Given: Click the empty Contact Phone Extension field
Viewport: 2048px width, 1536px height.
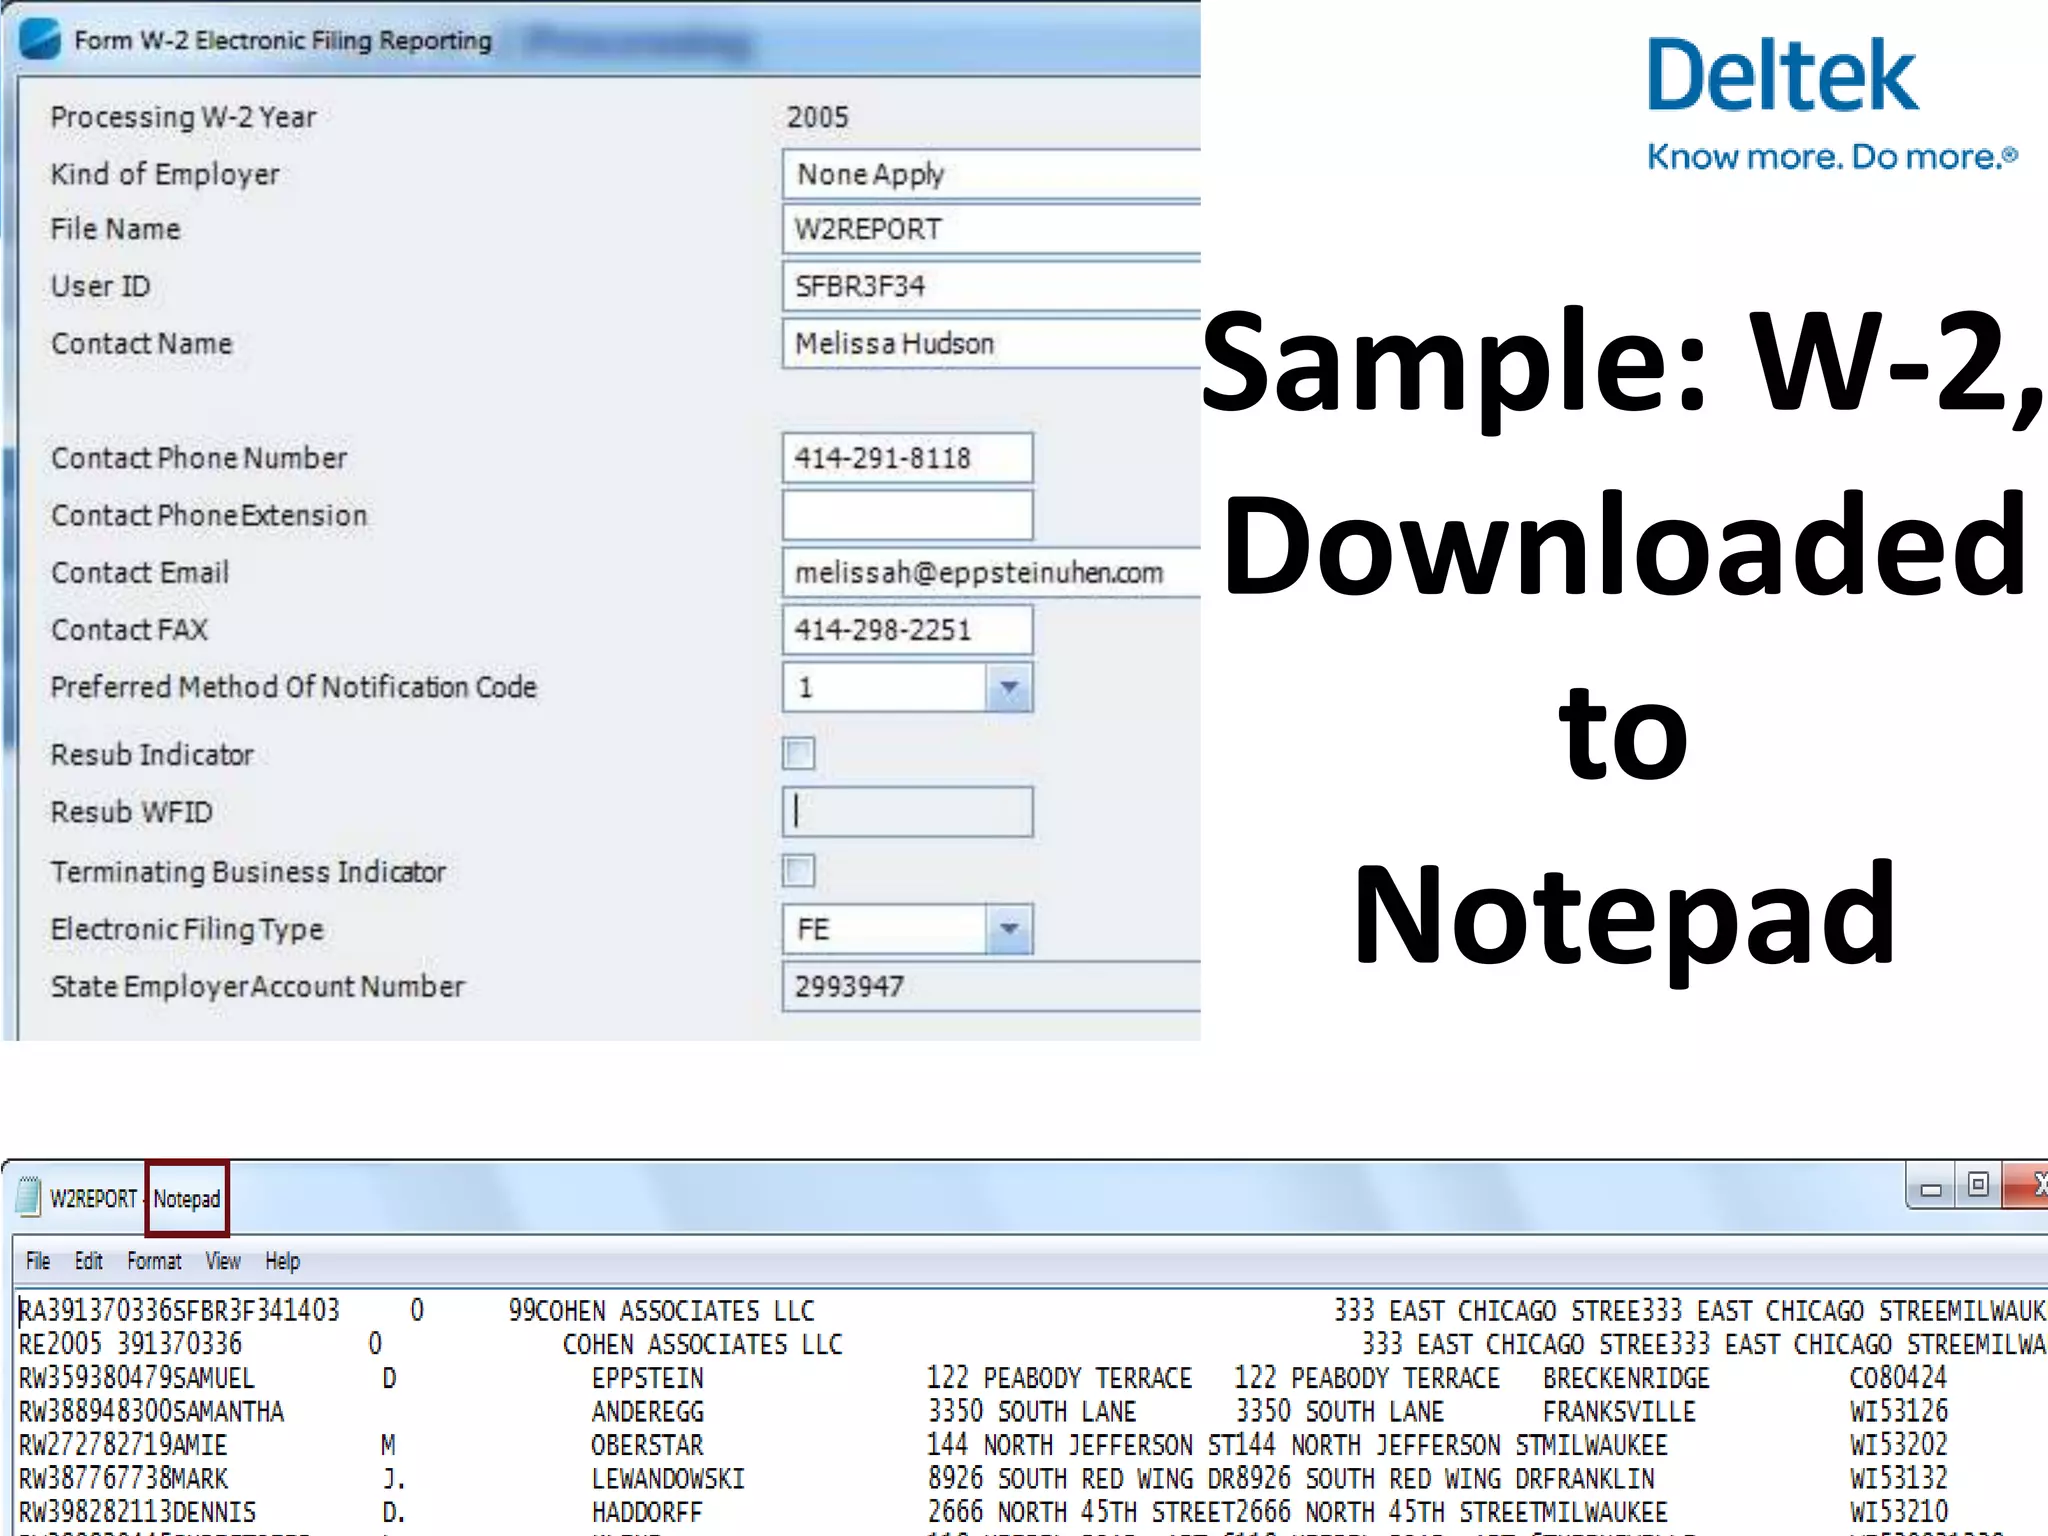Looking at the screenshot, I should (907, 515).
